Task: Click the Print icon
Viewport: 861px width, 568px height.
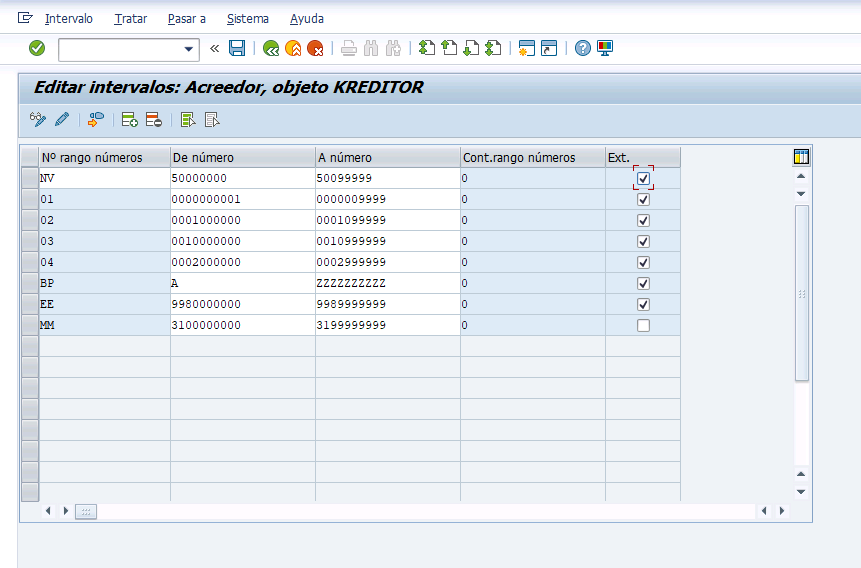Action: (x=349, y=48)
